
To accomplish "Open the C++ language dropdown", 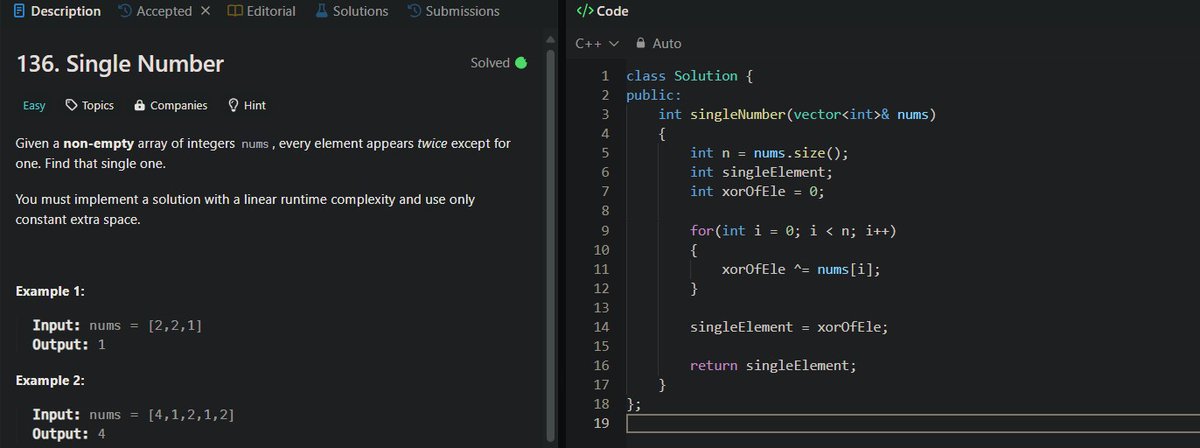I will click(x=598, y=43).
